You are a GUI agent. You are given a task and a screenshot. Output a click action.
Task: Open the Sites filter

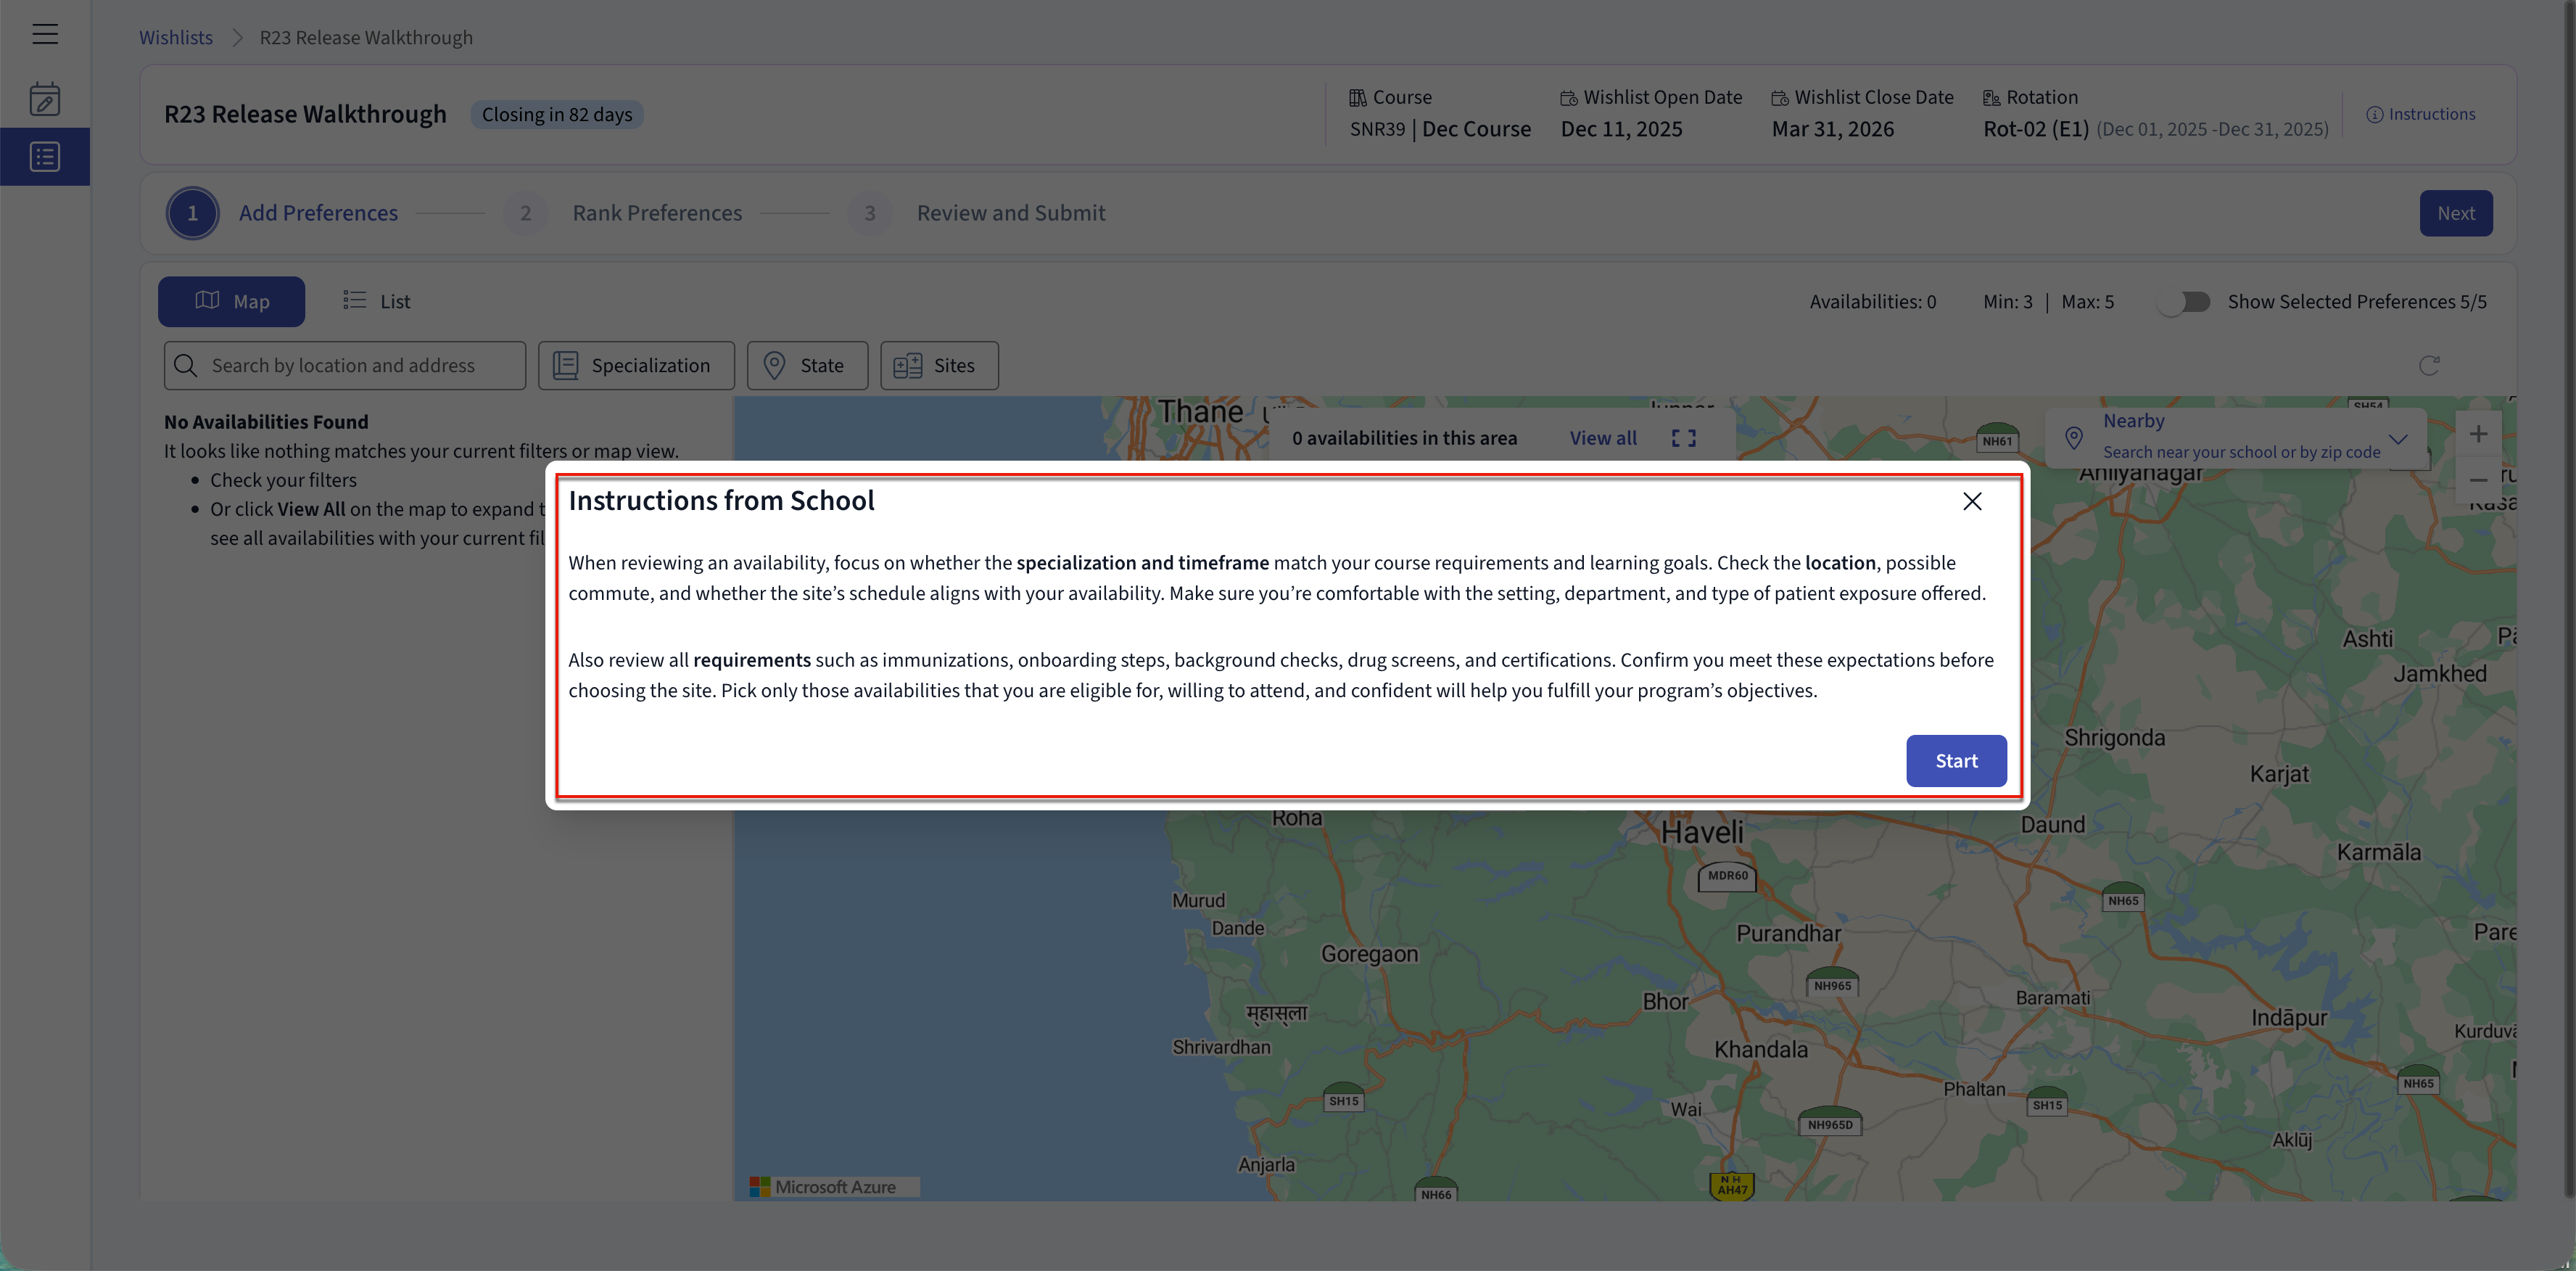pos(939,366)
